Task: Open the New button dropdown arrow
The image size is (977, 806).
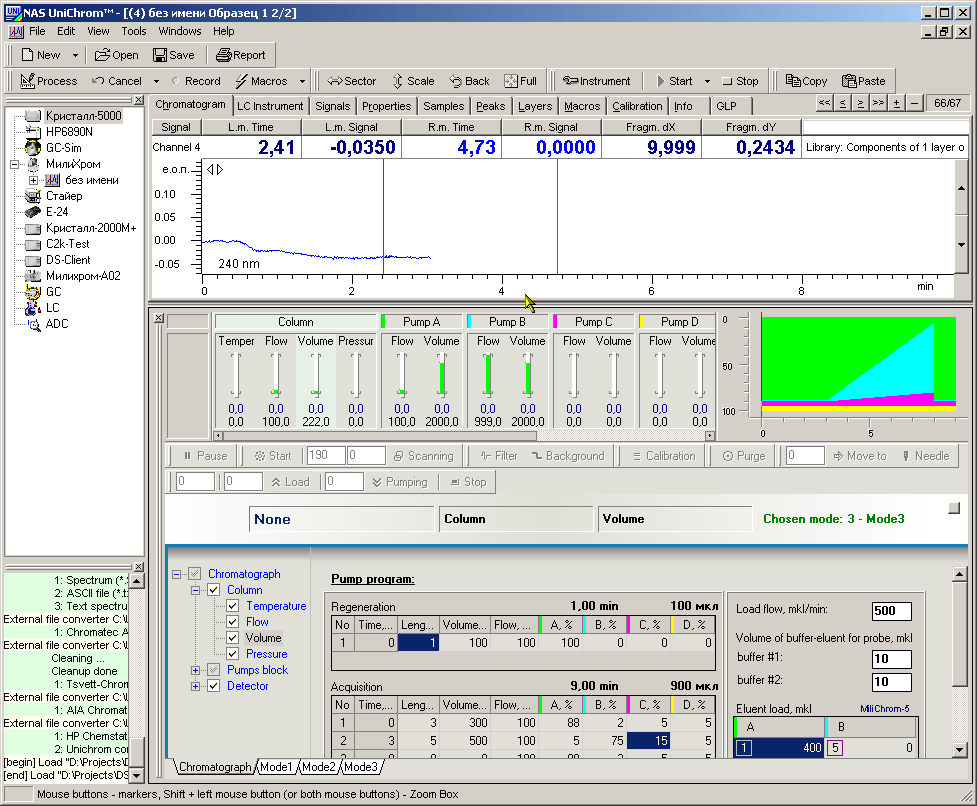Action: point(75,55)
